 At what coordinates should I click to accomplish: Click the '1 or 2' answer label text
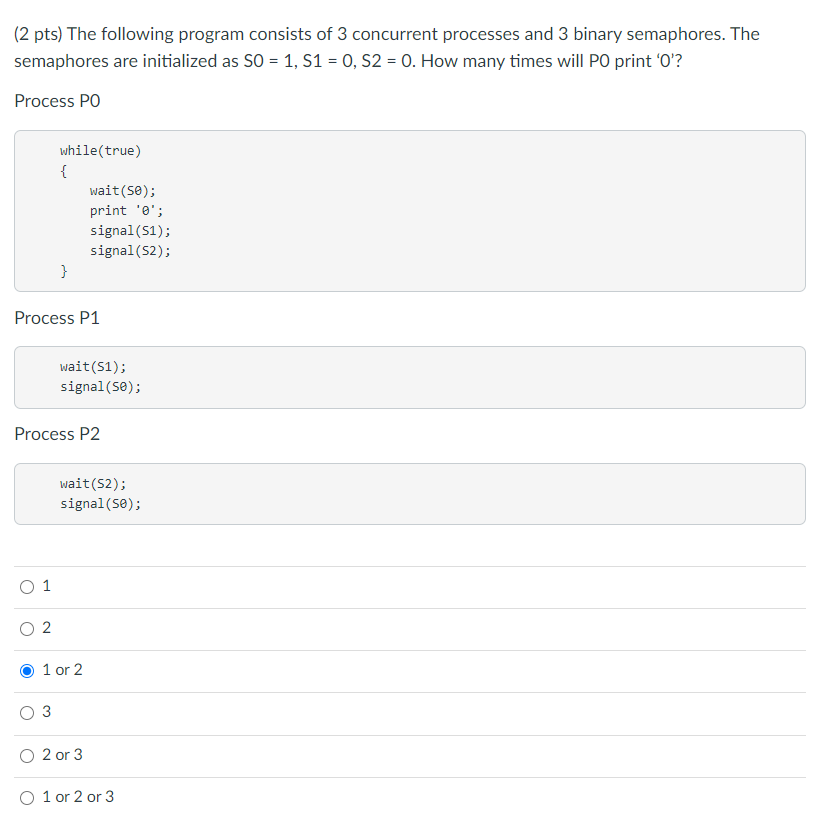tap(62, 670)
